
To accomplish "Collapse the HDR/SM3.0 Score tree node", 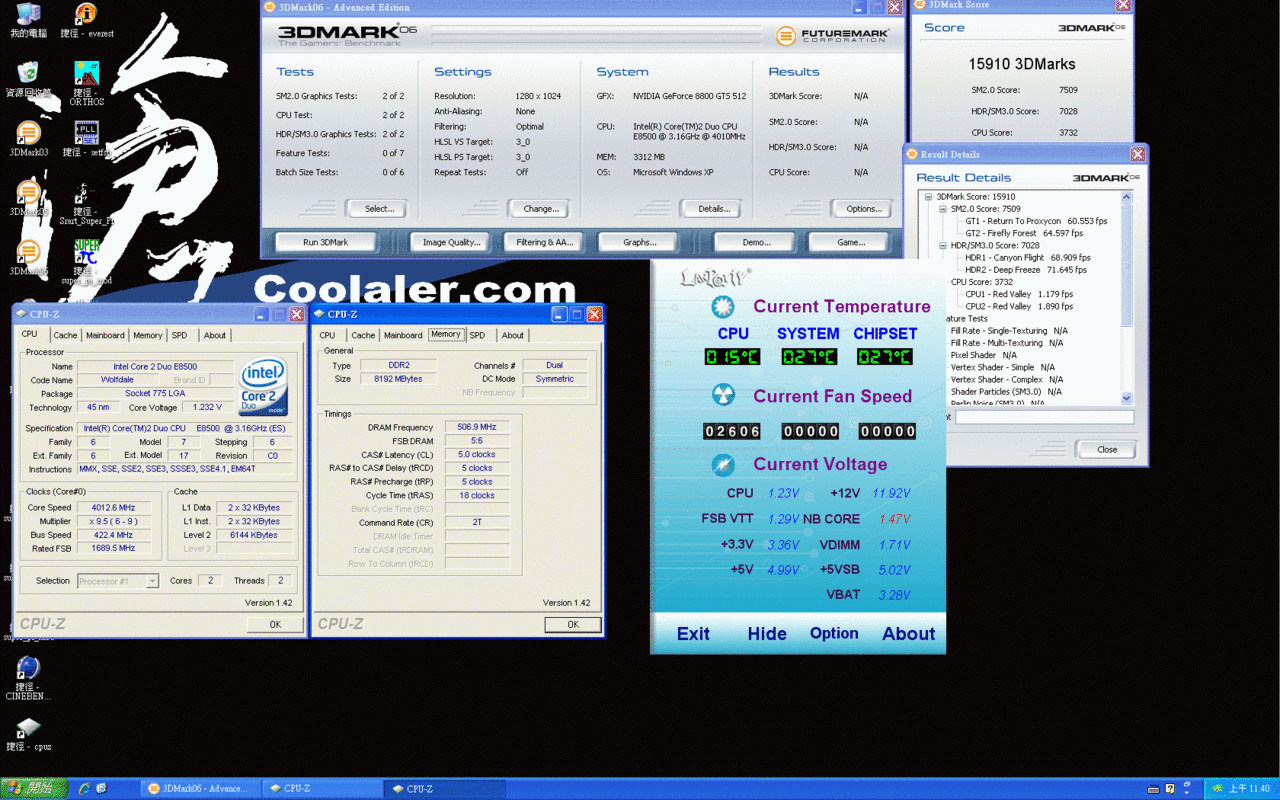I will click(x=943, y=245).
